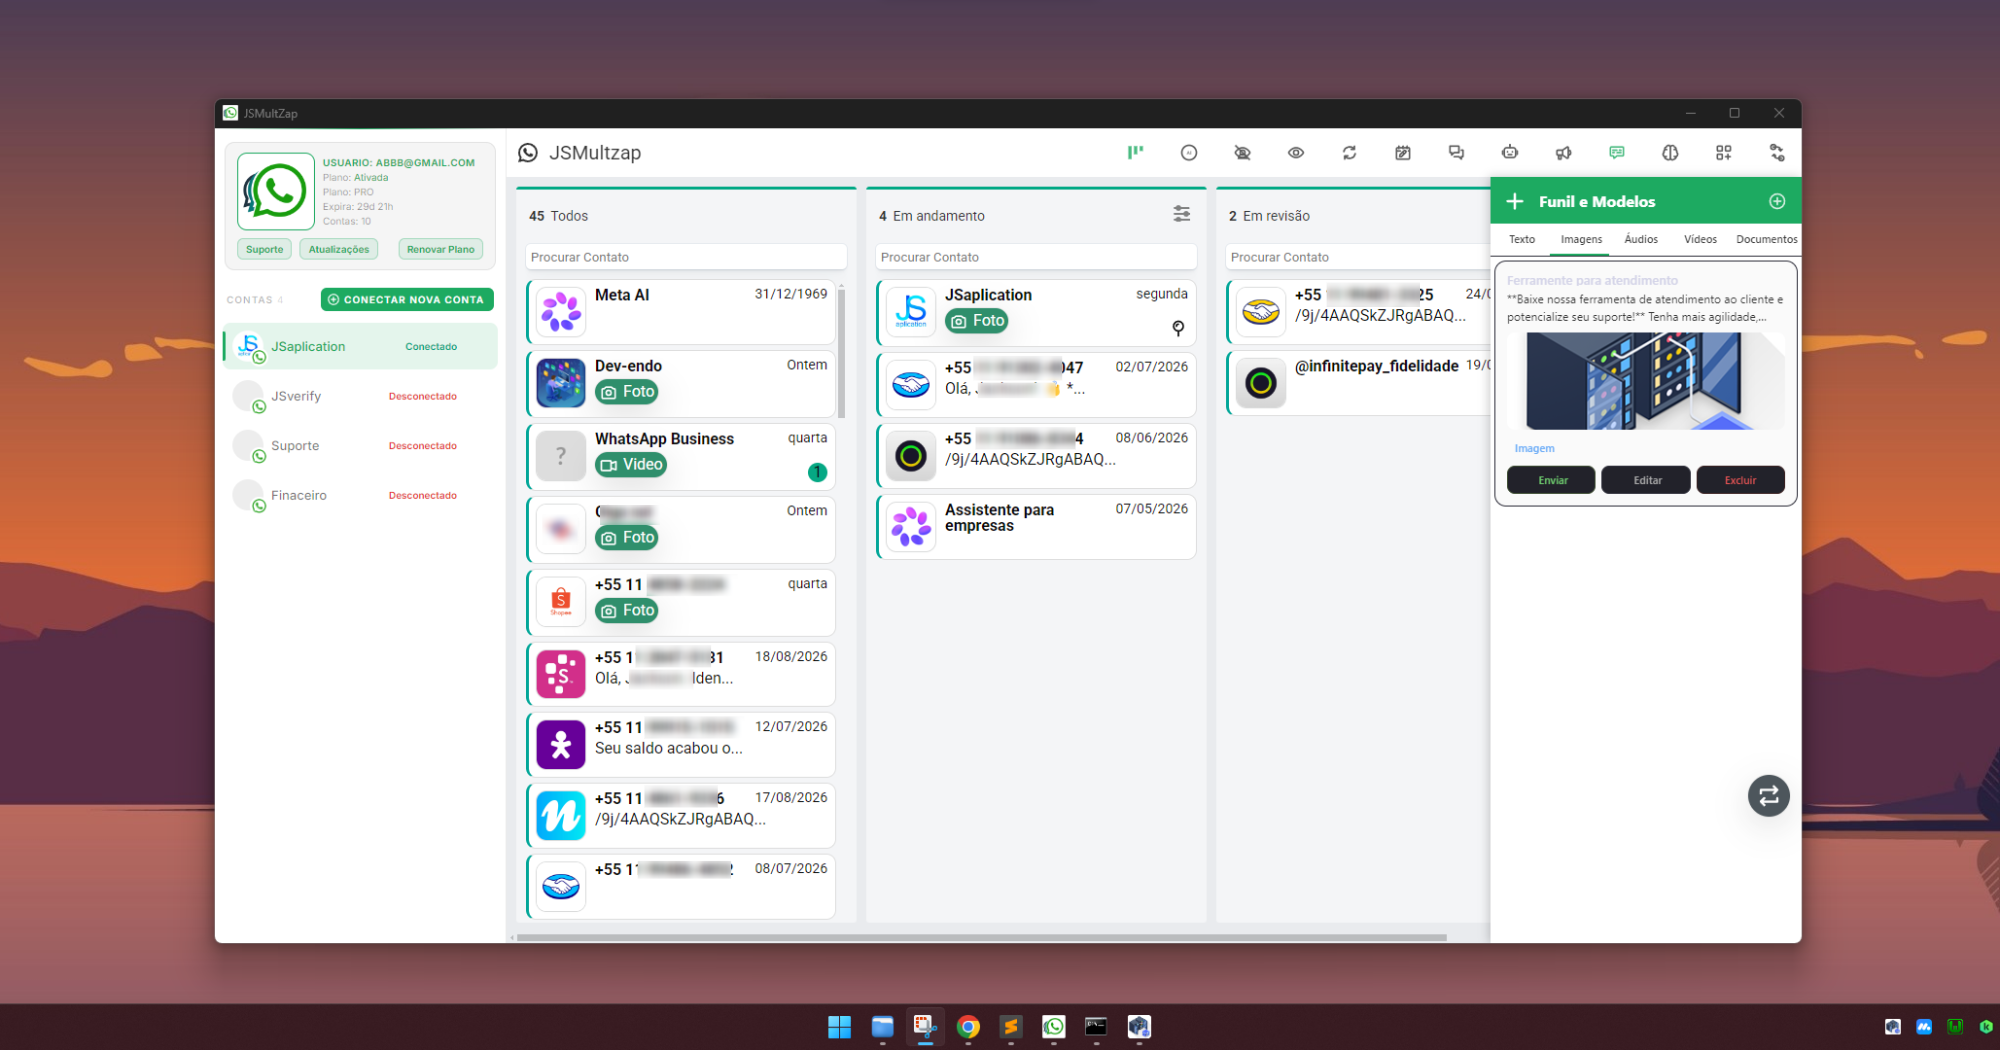The width and height of the screenshot is (2000, 1050).
Task: Click the circled plus in Funil e Modelos
Action: [1777, 201]
